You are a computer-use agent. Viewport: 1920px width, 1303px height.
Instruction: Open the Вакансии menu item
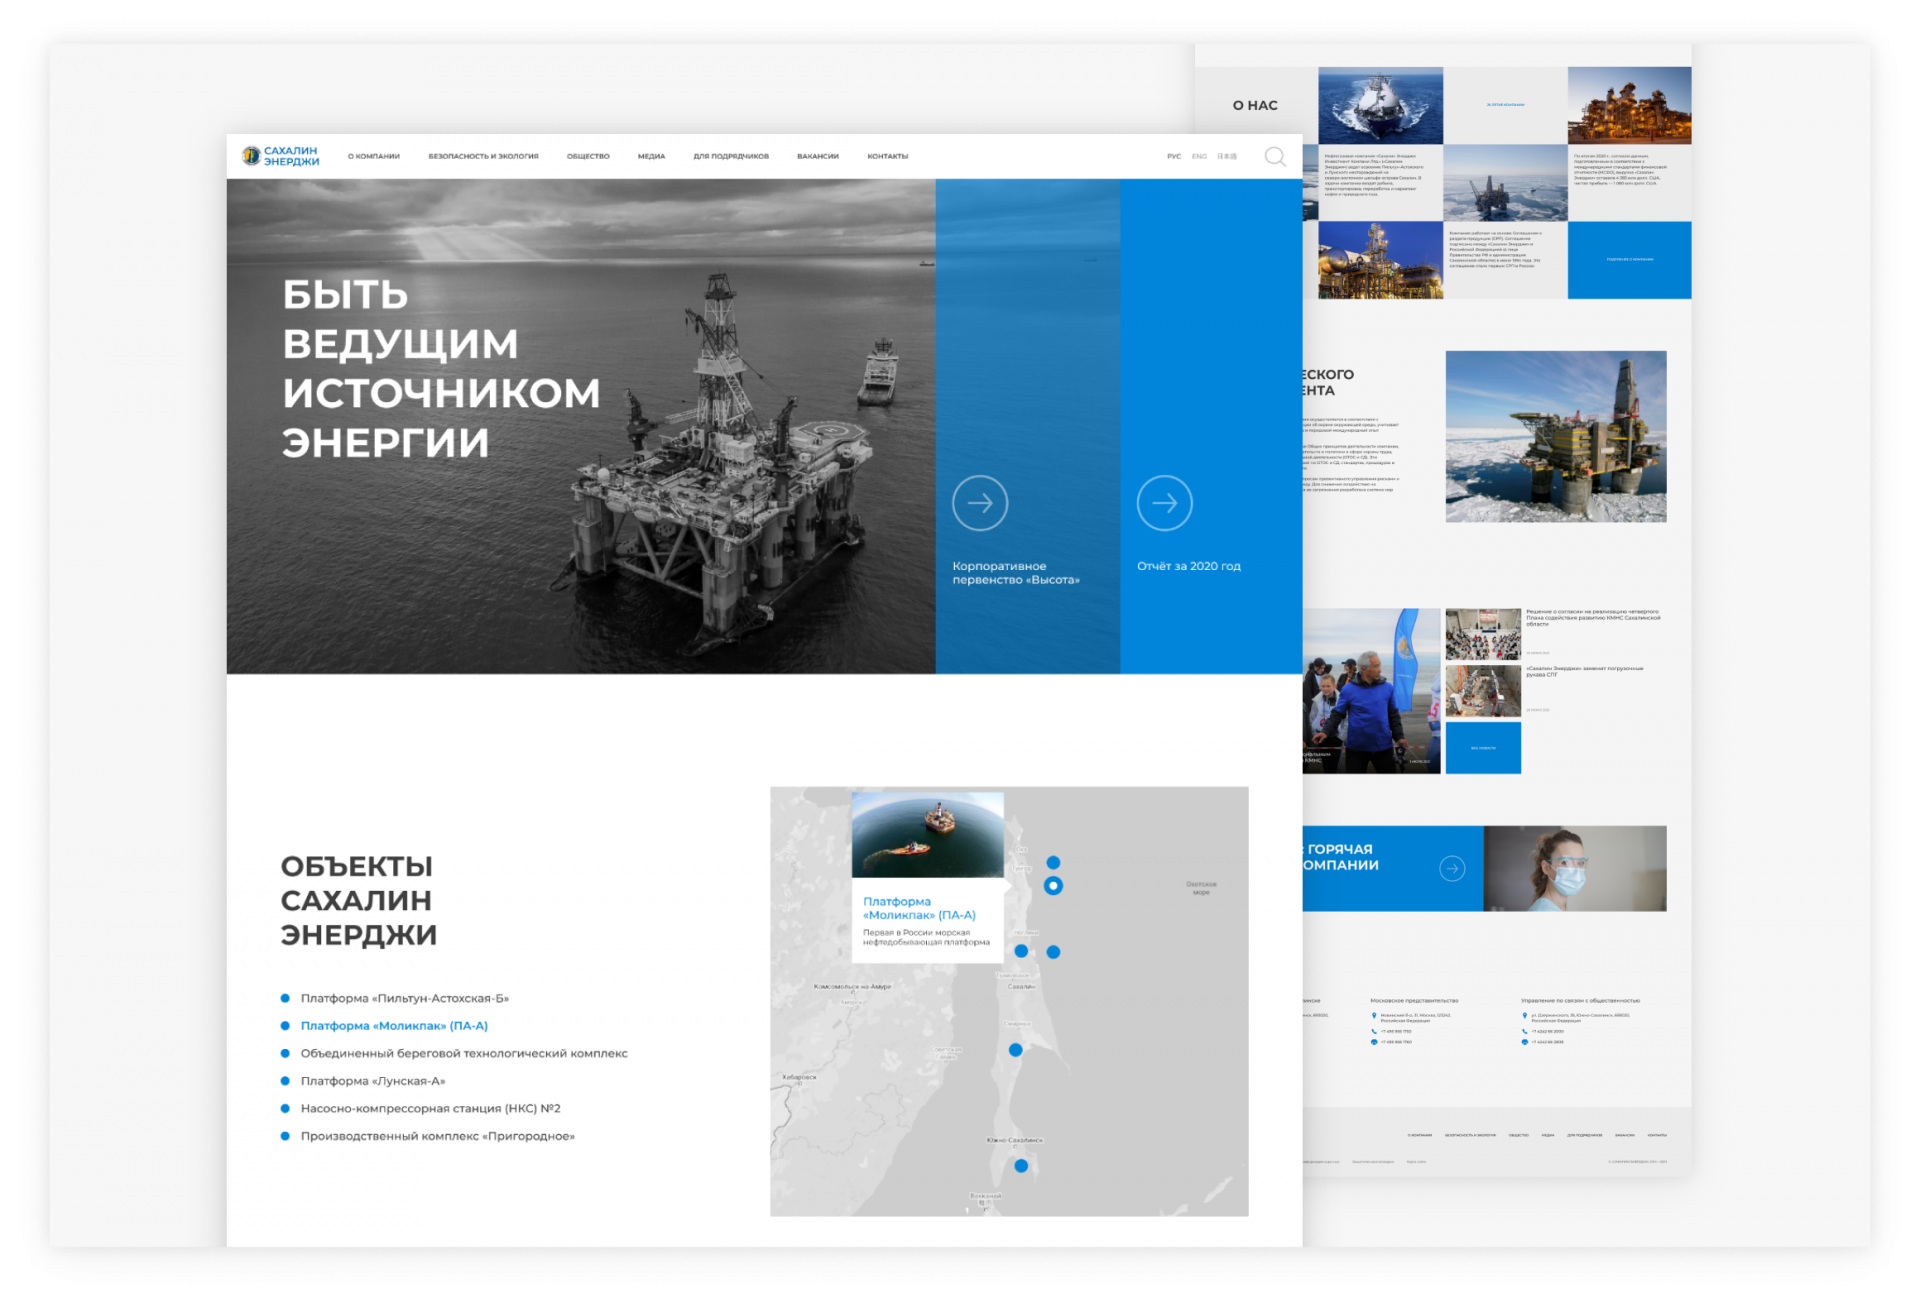tap(818, 156)
